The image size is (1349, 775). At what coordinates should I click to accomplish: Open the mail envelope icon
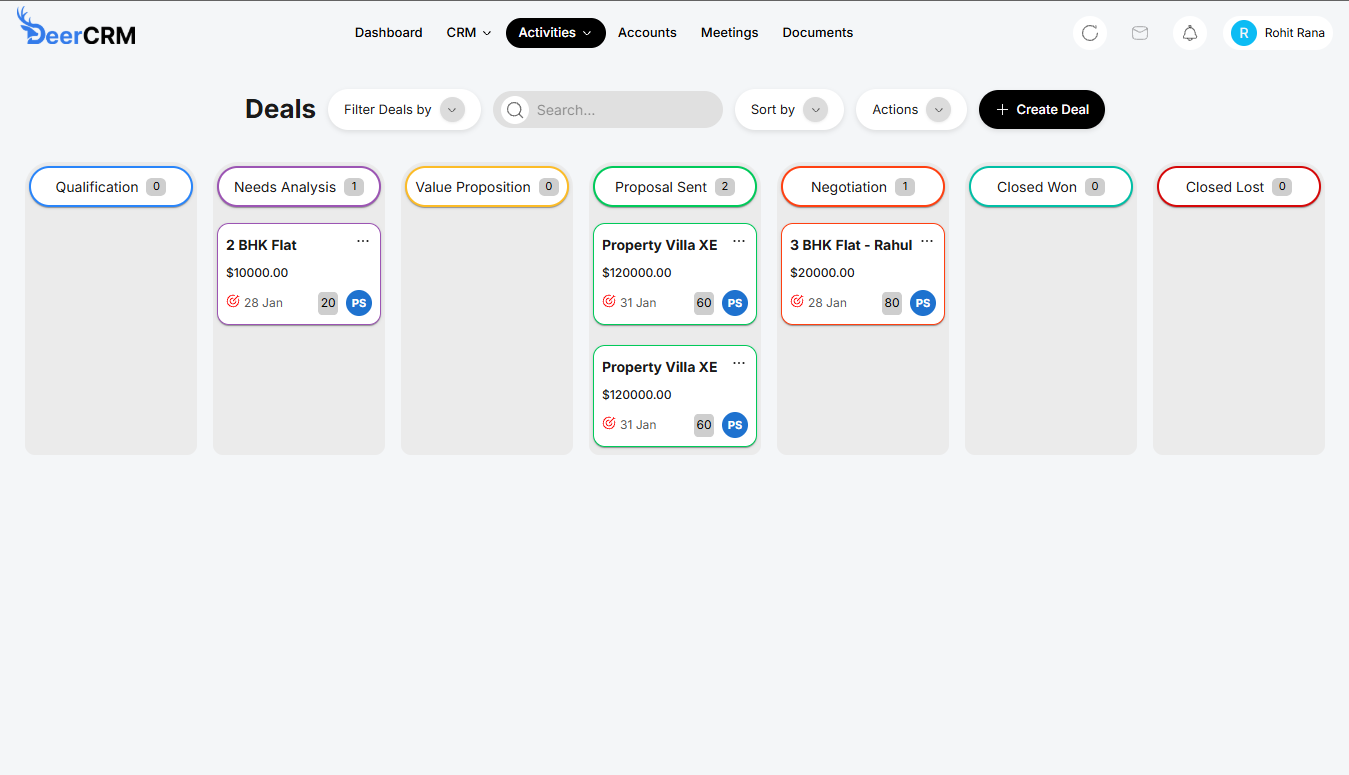tap(1139, 33)
